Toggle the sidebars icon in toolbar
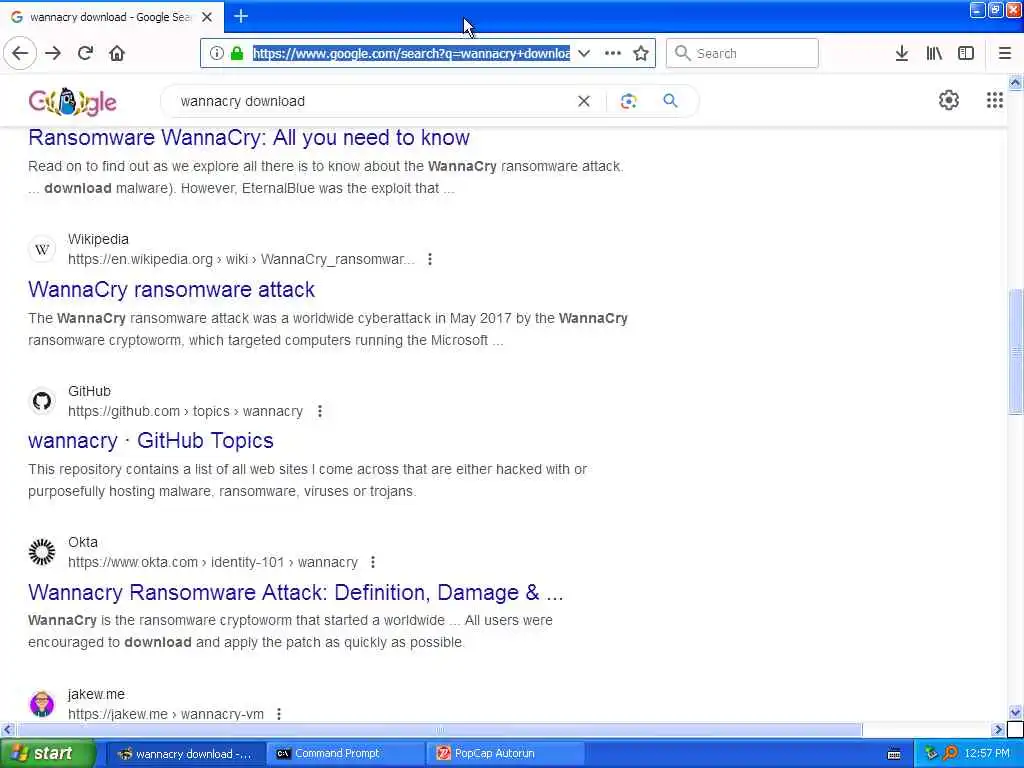Screen dimensions: 1024x768 coord(966,53)
